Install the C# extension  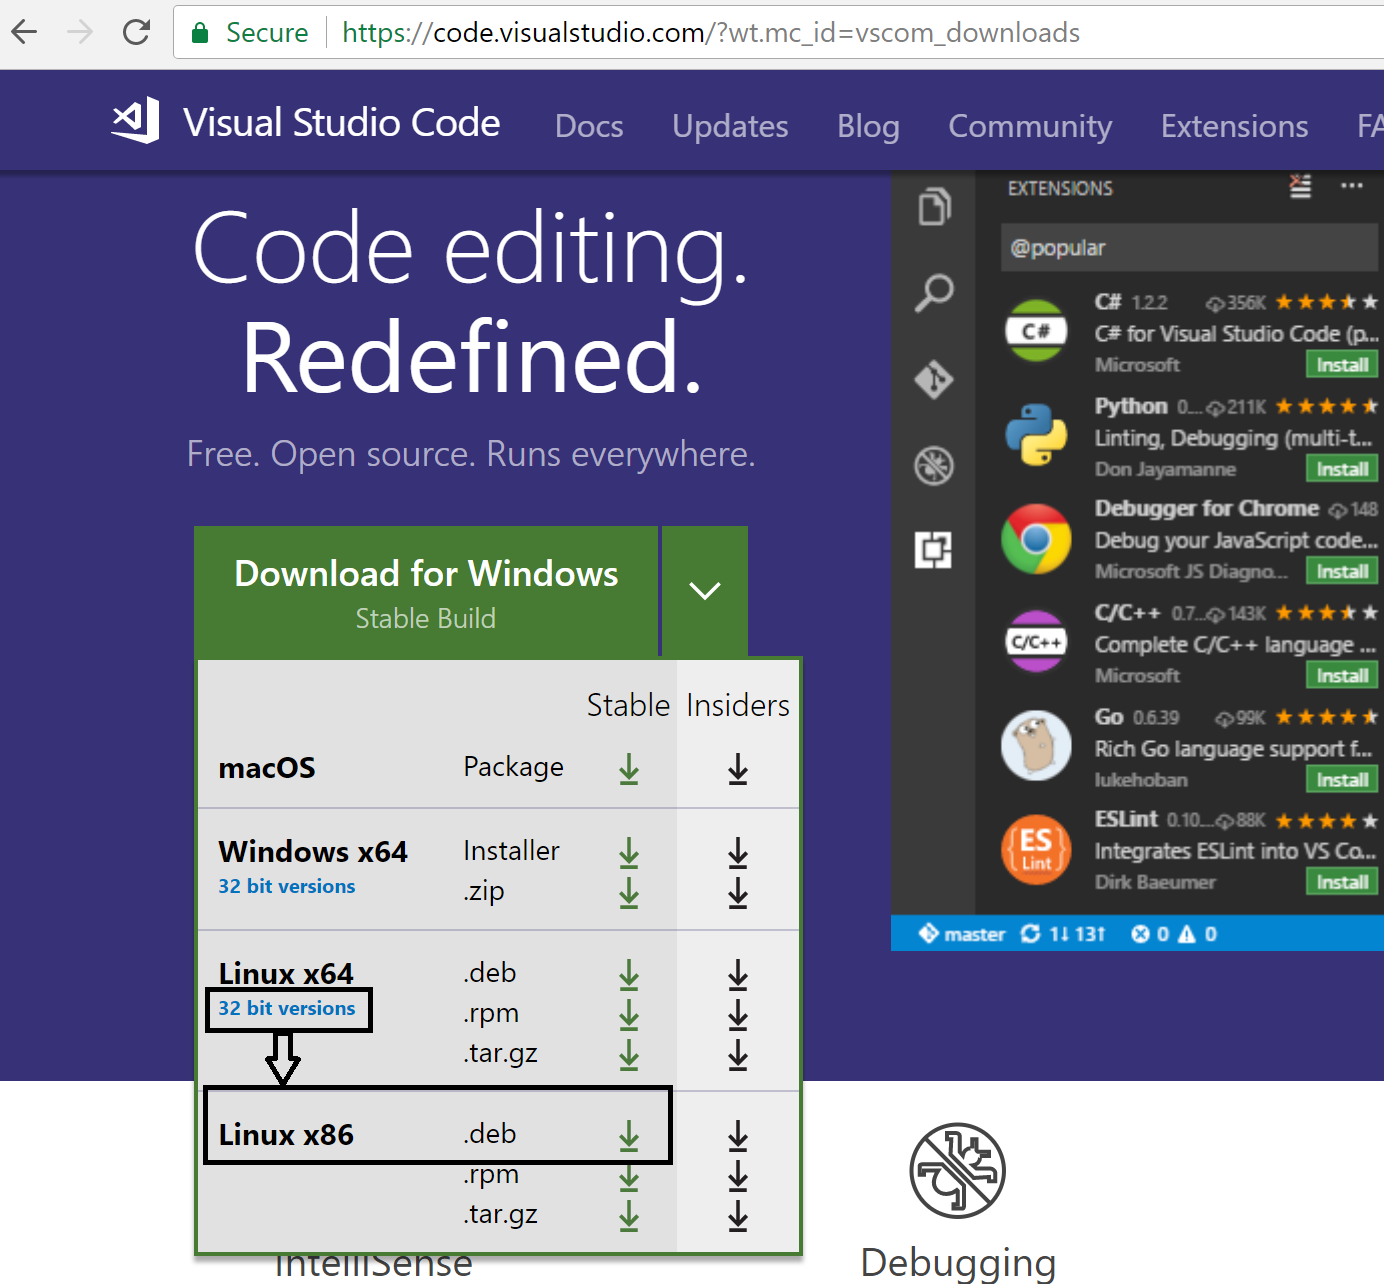pos(1342,365)
